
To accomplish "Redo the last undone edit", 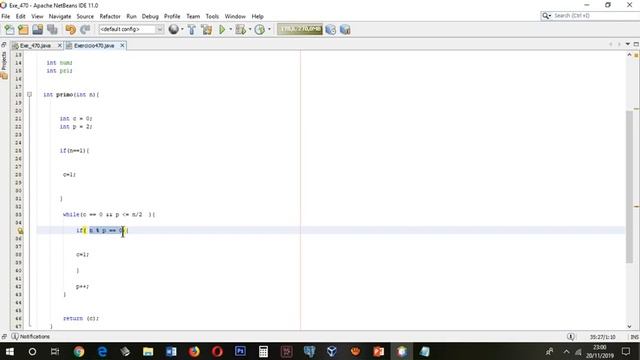I will coord(85,29).
